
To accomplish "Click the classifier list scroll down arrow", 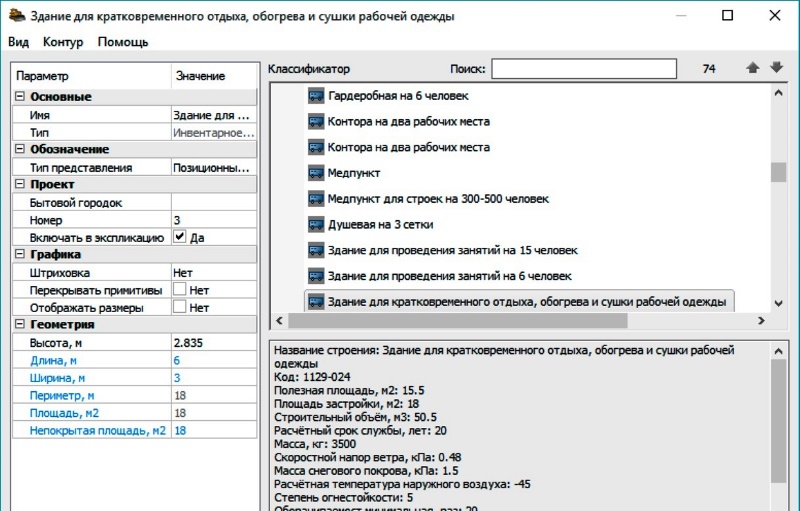I will [778, 303].
